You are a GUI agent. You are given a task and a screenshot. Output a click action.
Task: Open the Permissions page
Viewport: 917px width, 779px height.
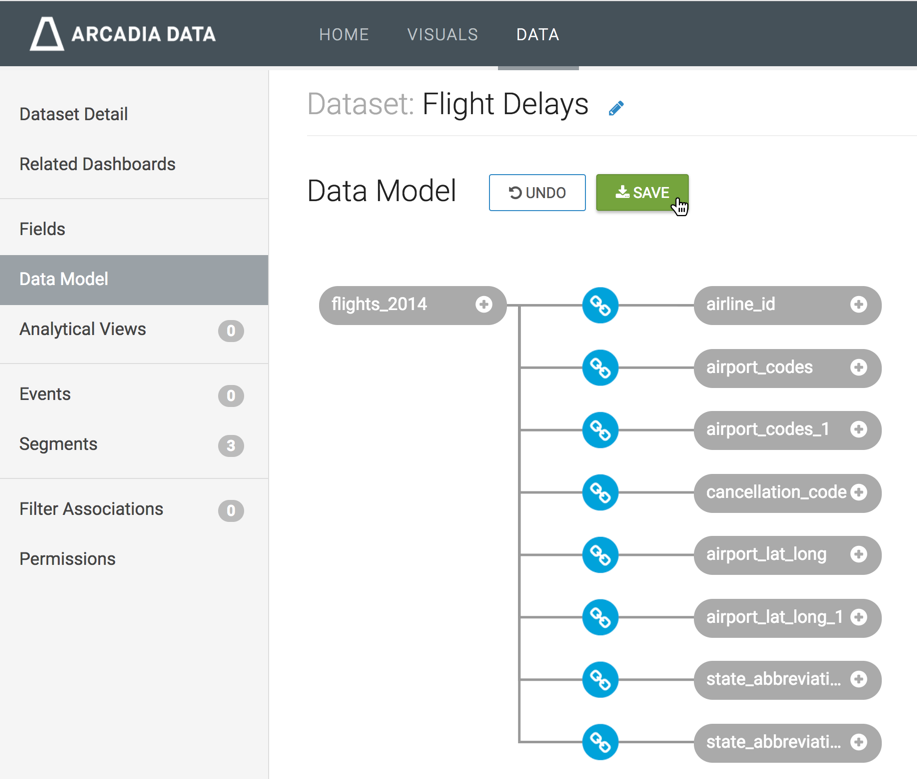coord(67,559)
